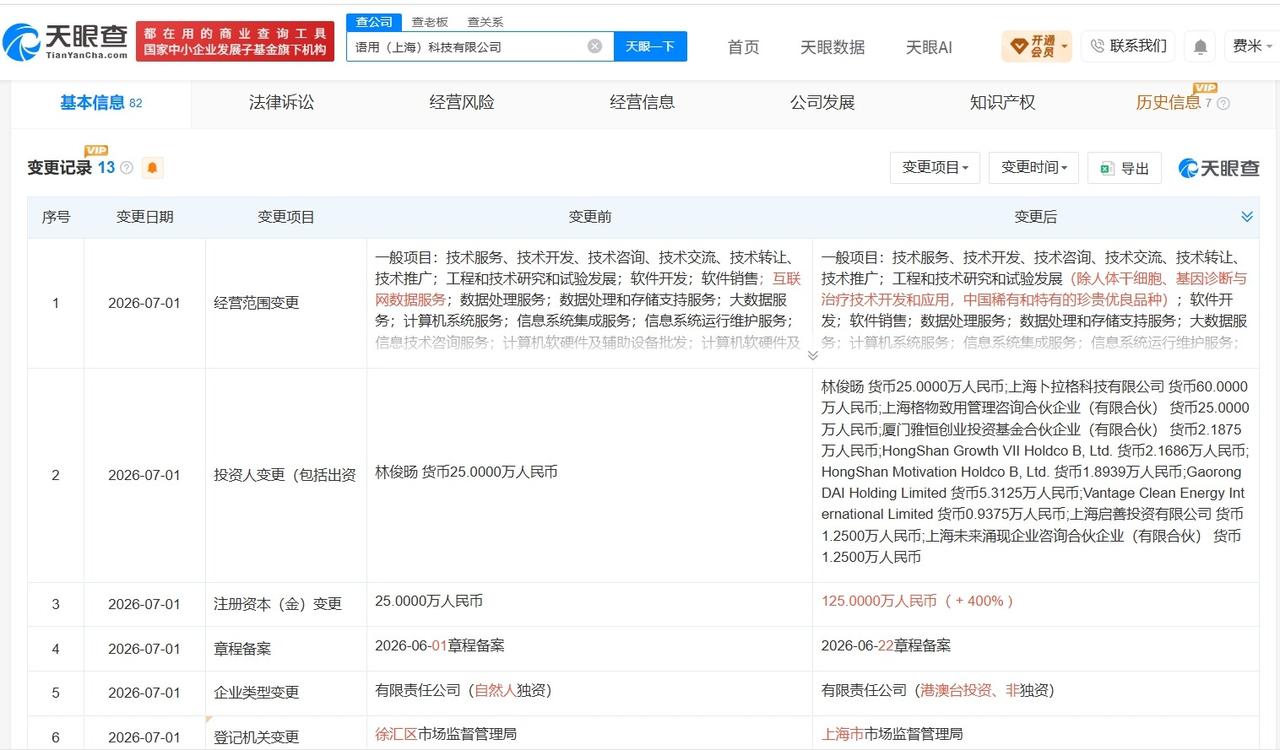The width and height of the screenshot is (1280, 750).
Task: Click the 联系我们 button
Action: pos(1128,46)
